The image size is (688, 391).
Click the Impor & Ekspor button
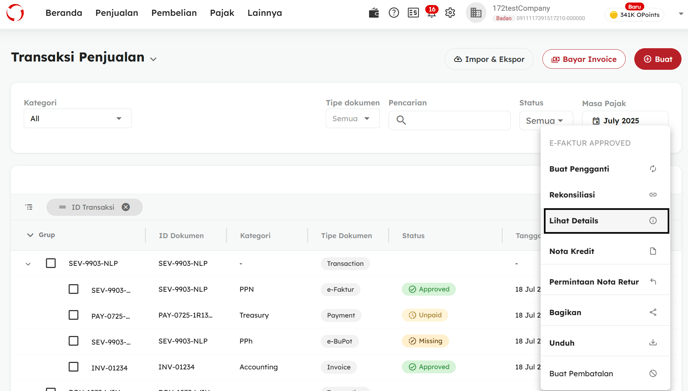pyautogui.click(x=489, y=59)
